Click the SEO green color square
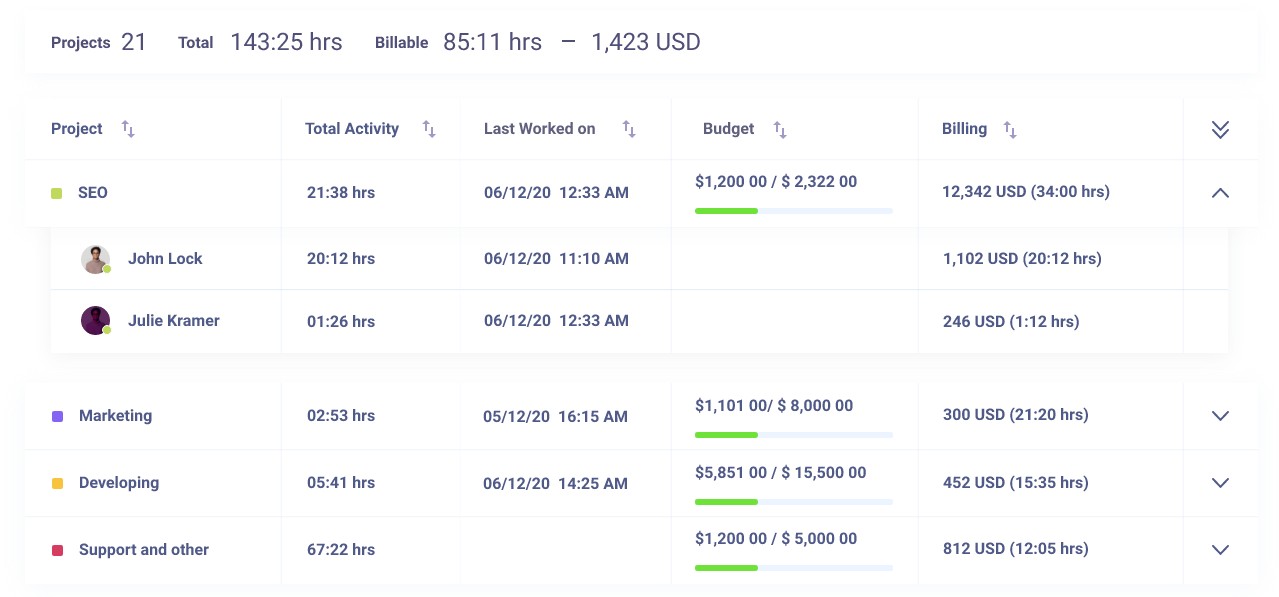1279x597 pixels. point(57,193)
